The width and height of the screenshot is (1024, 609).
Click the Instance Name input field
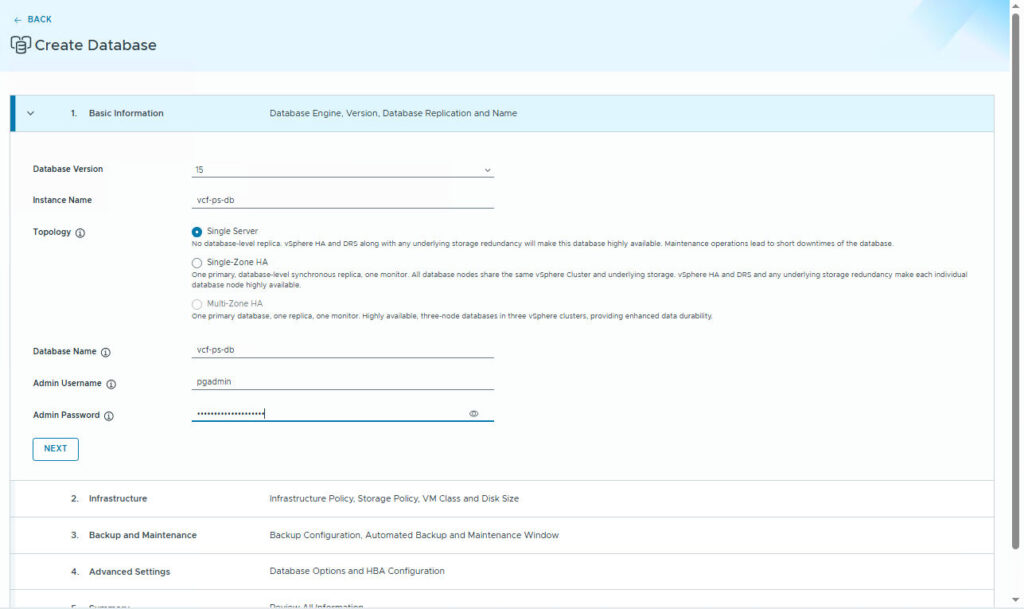click(342, 200)
